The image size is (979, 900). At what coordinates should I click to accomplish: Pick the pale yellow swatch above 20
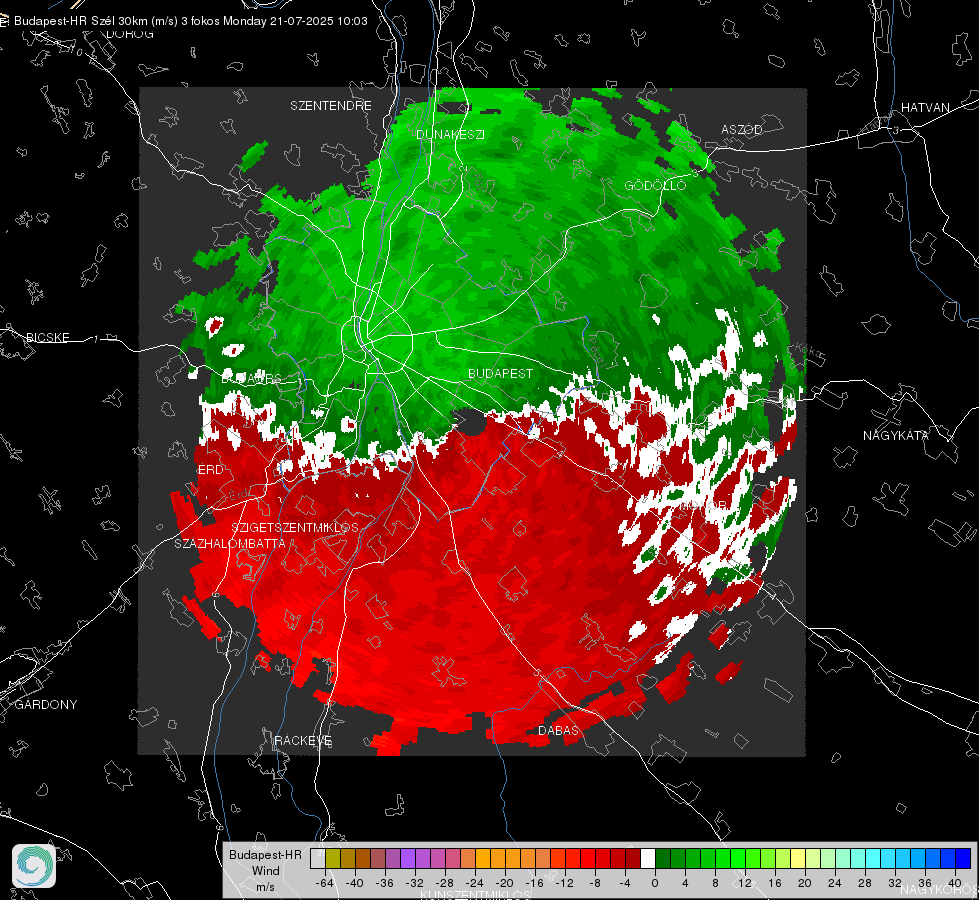pyautogui.click(x=799, y=858)
